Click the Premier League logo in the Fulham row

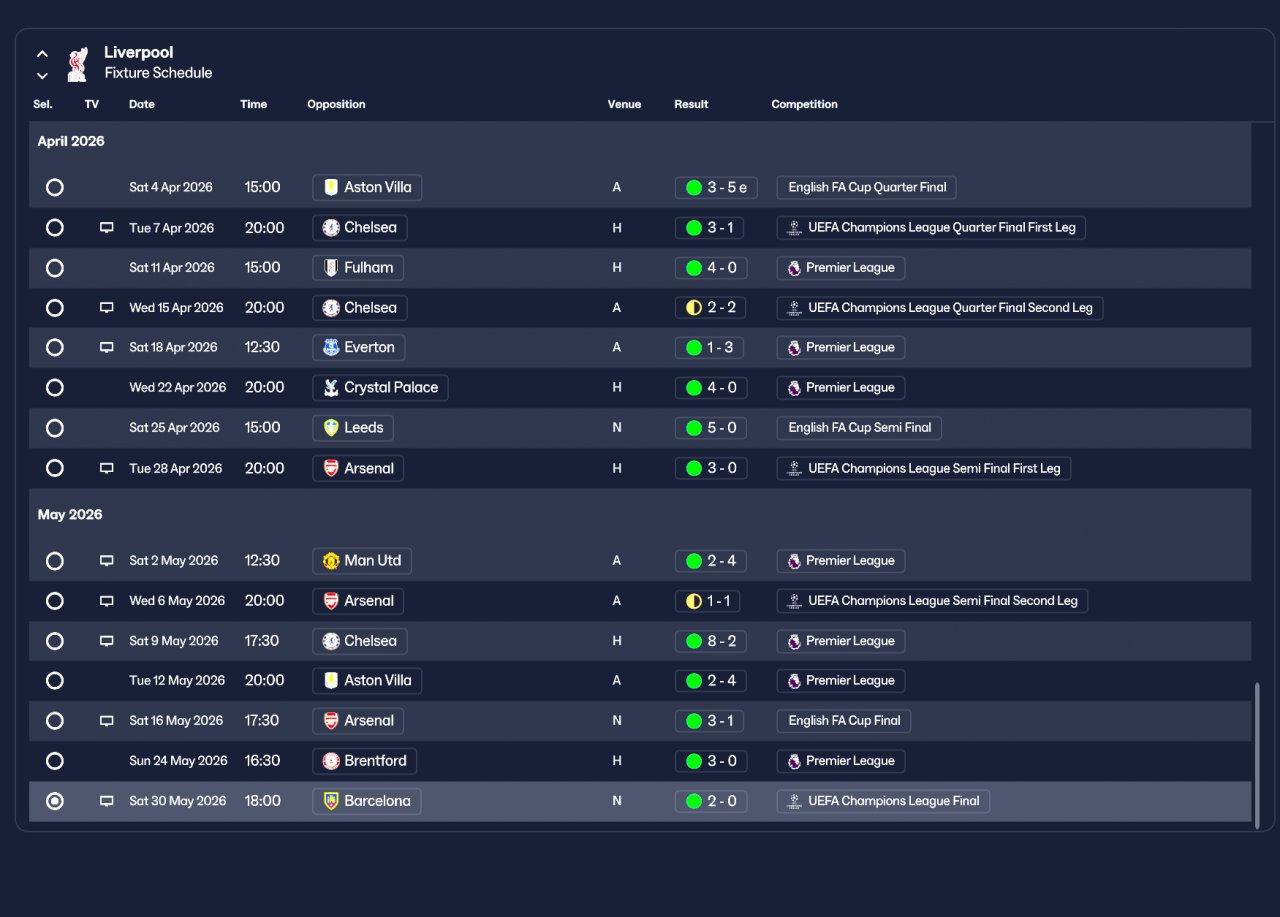(794, 268)
